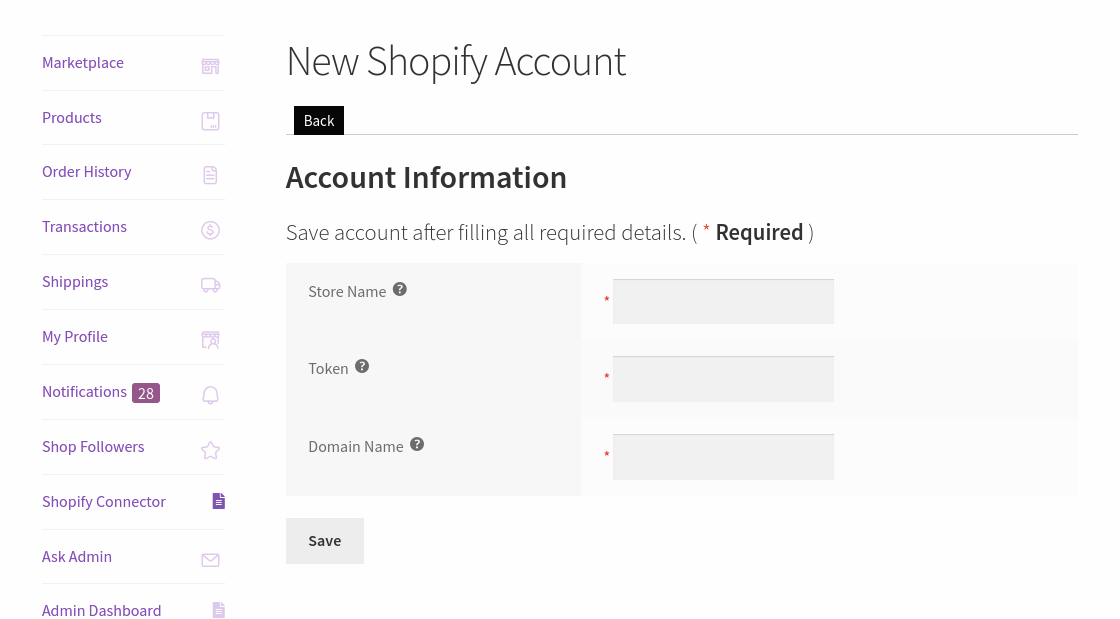Click the Marketplace storefront icon
The width and height of the screenshot is (1120, 619).
tap(210, 65)
